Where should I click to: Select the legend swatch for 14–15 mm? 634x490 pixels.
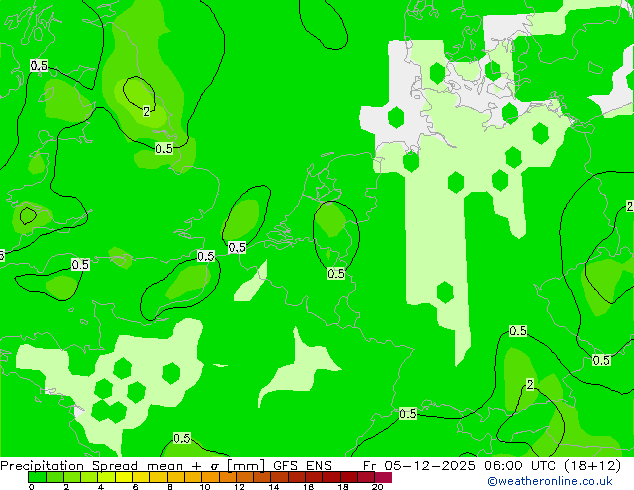tap(280, 477)
